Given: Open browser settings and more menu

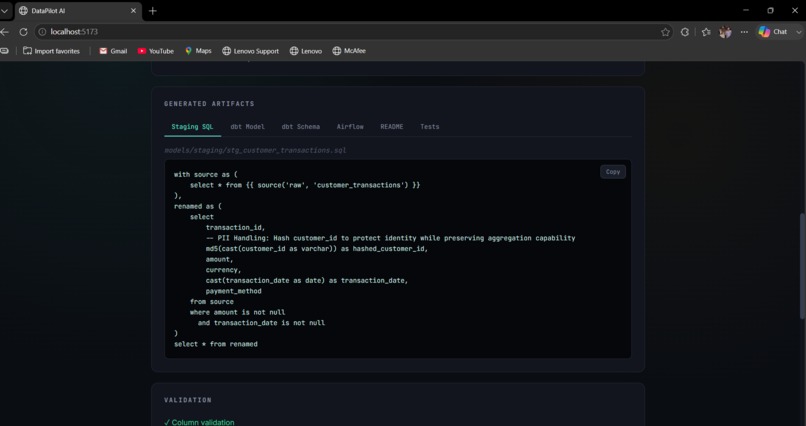Looking at the screenshot, I should tap(744, 32).
